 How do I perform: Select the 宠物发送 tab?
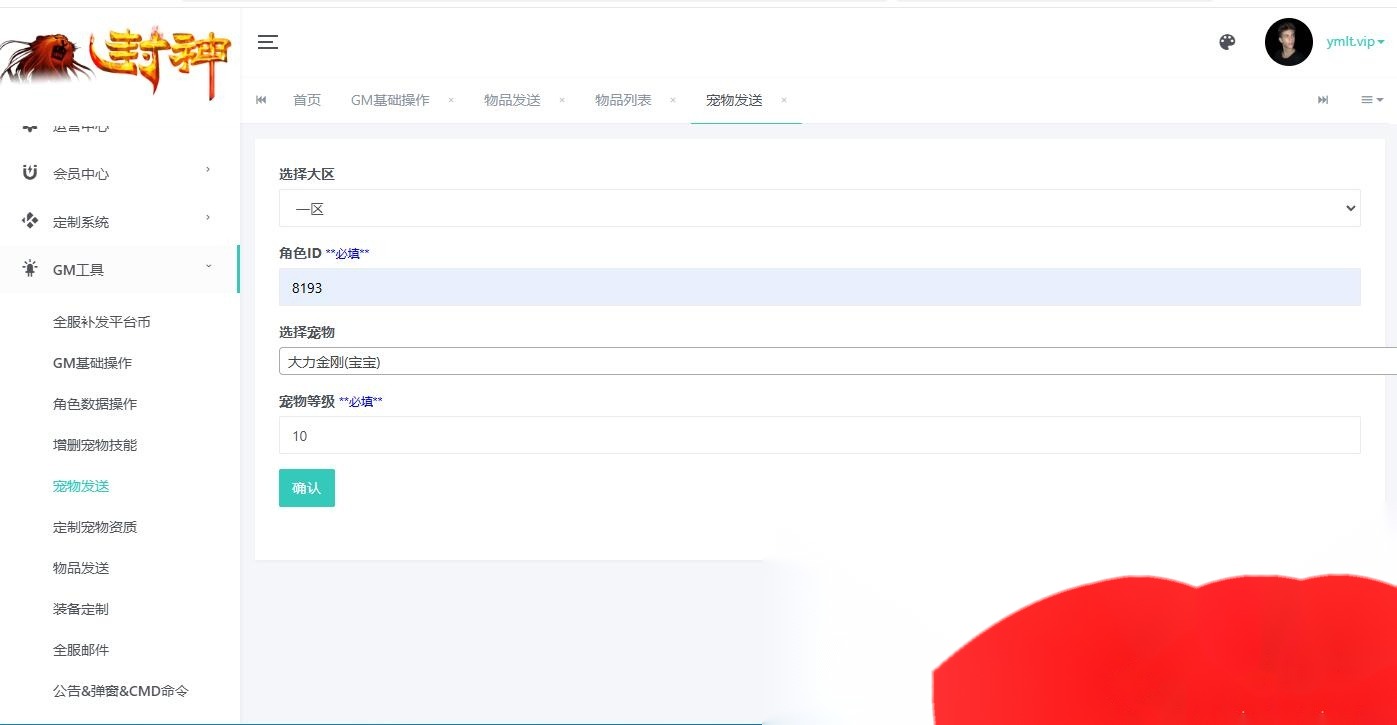(734, 100)
